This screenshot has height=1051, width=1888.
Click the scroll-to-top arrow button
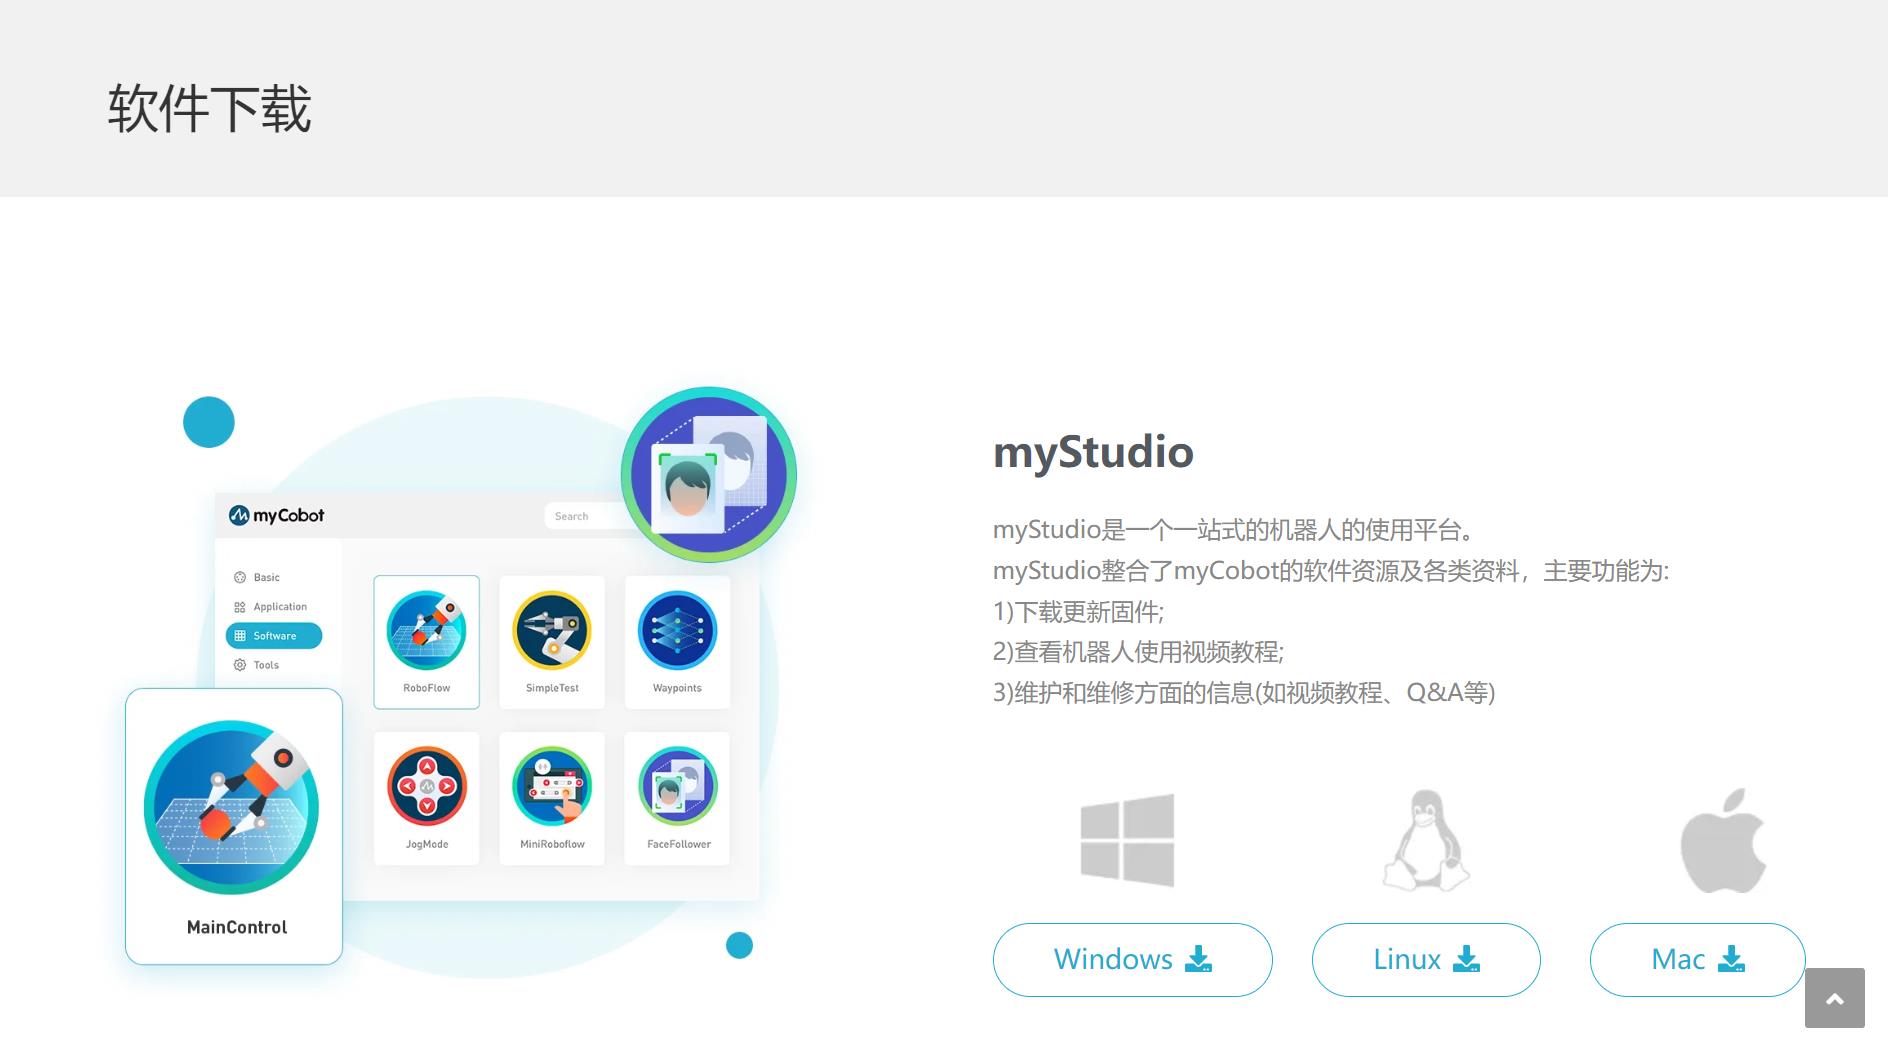click(1835, 997)
